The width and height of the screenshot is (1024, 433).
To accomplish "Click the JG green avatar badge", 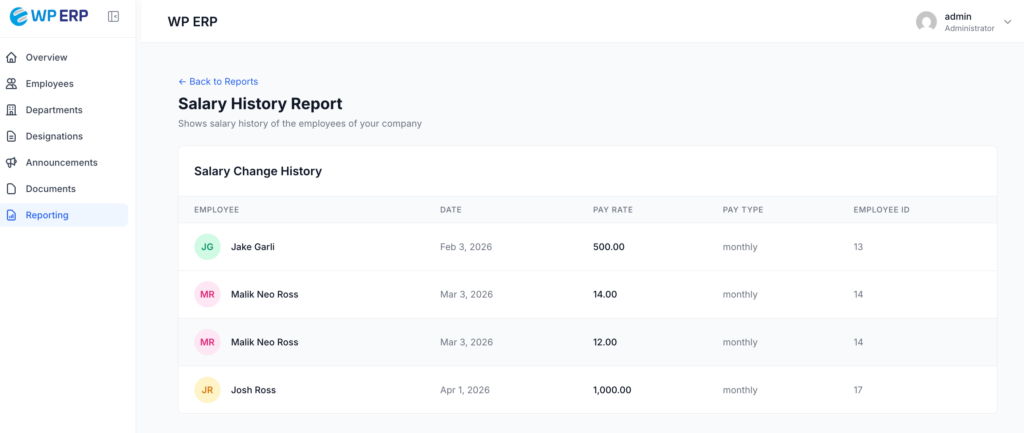I will tap(207, 247).
